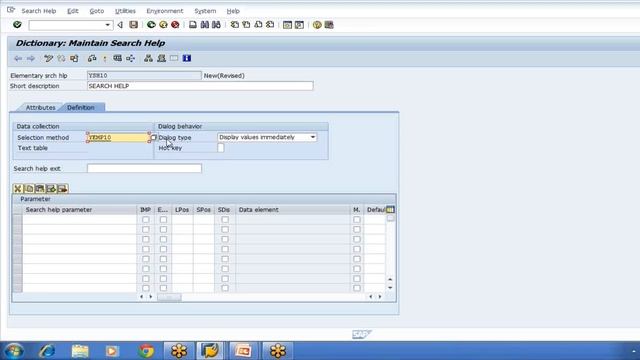Open the Help menu
This screenshot has height=360, width=640.
point(233,11)
